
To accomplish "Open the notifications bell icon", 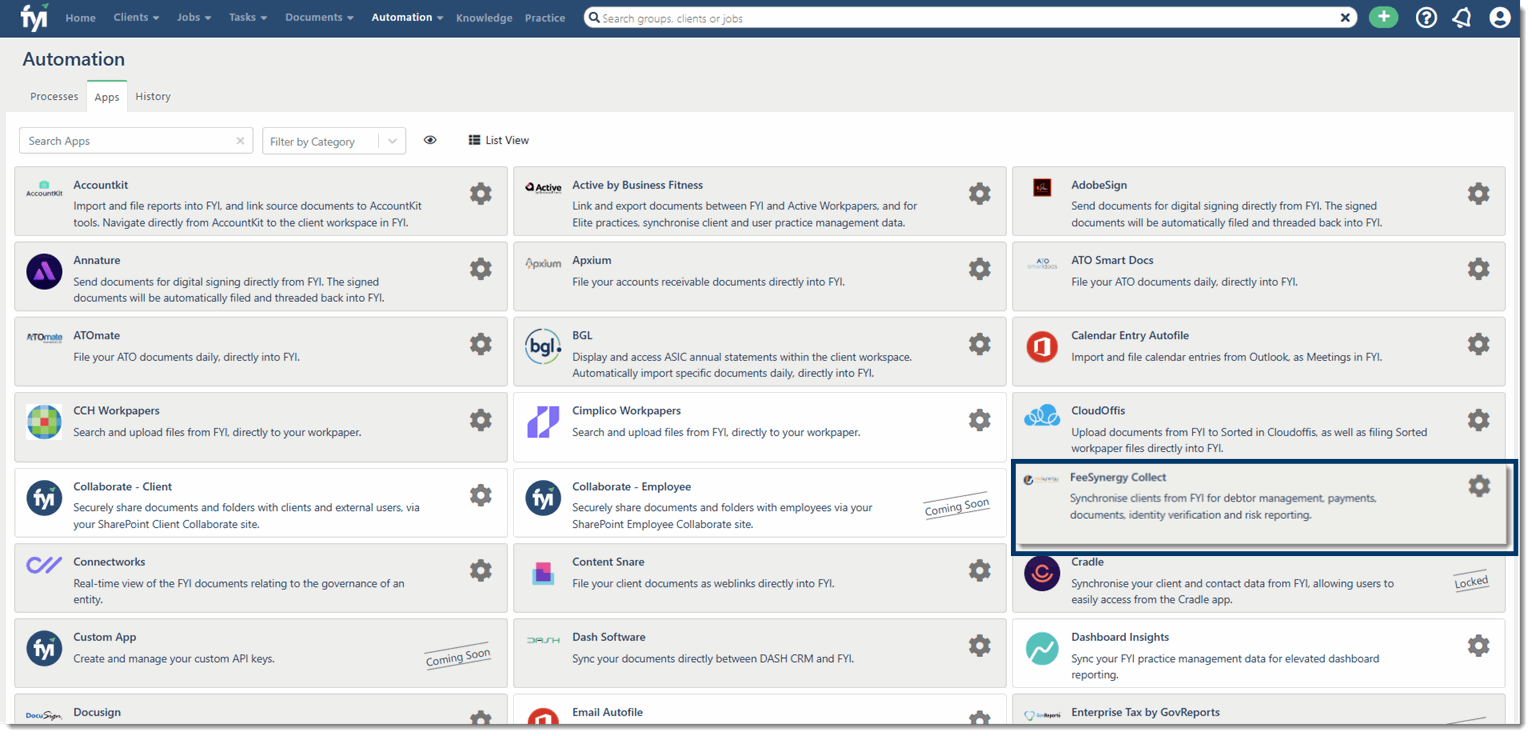I will (x=1462, y=18).
